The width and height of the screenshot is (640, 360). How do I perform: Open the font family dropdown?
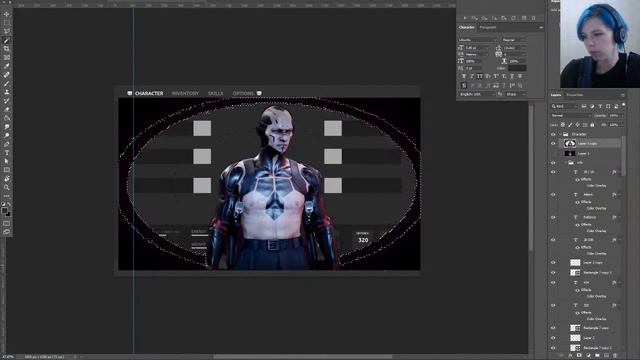click(x=478, y=40)
